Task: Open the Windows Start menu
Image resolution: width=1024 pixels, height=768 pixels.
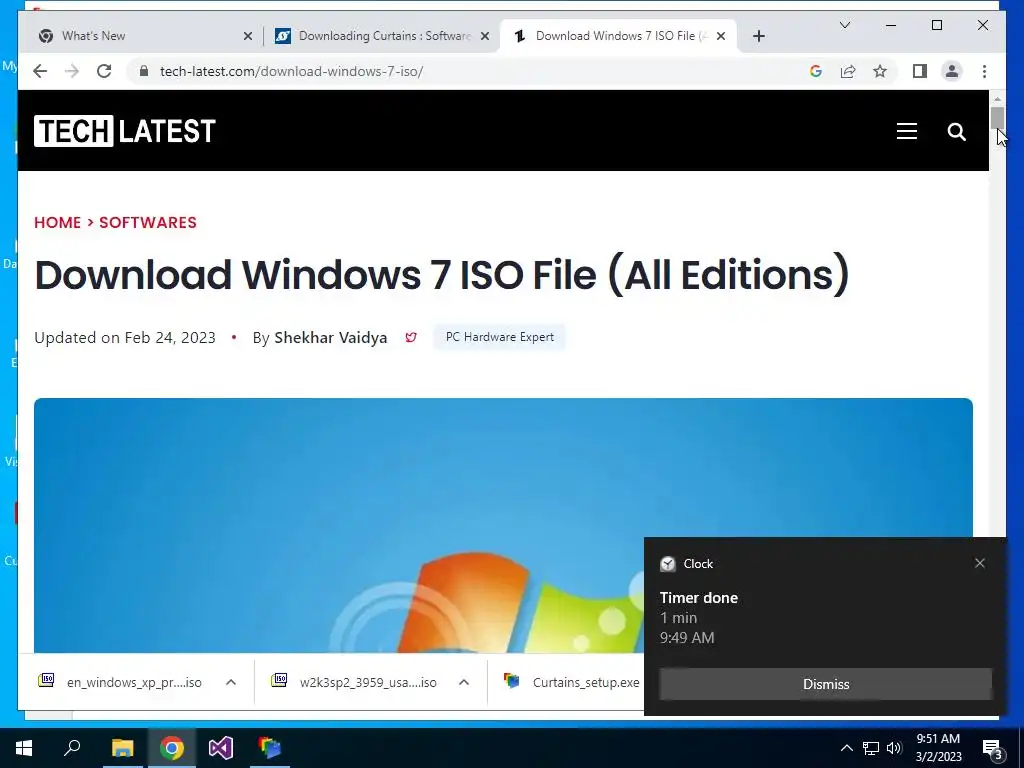Action: tap(24, 748)
